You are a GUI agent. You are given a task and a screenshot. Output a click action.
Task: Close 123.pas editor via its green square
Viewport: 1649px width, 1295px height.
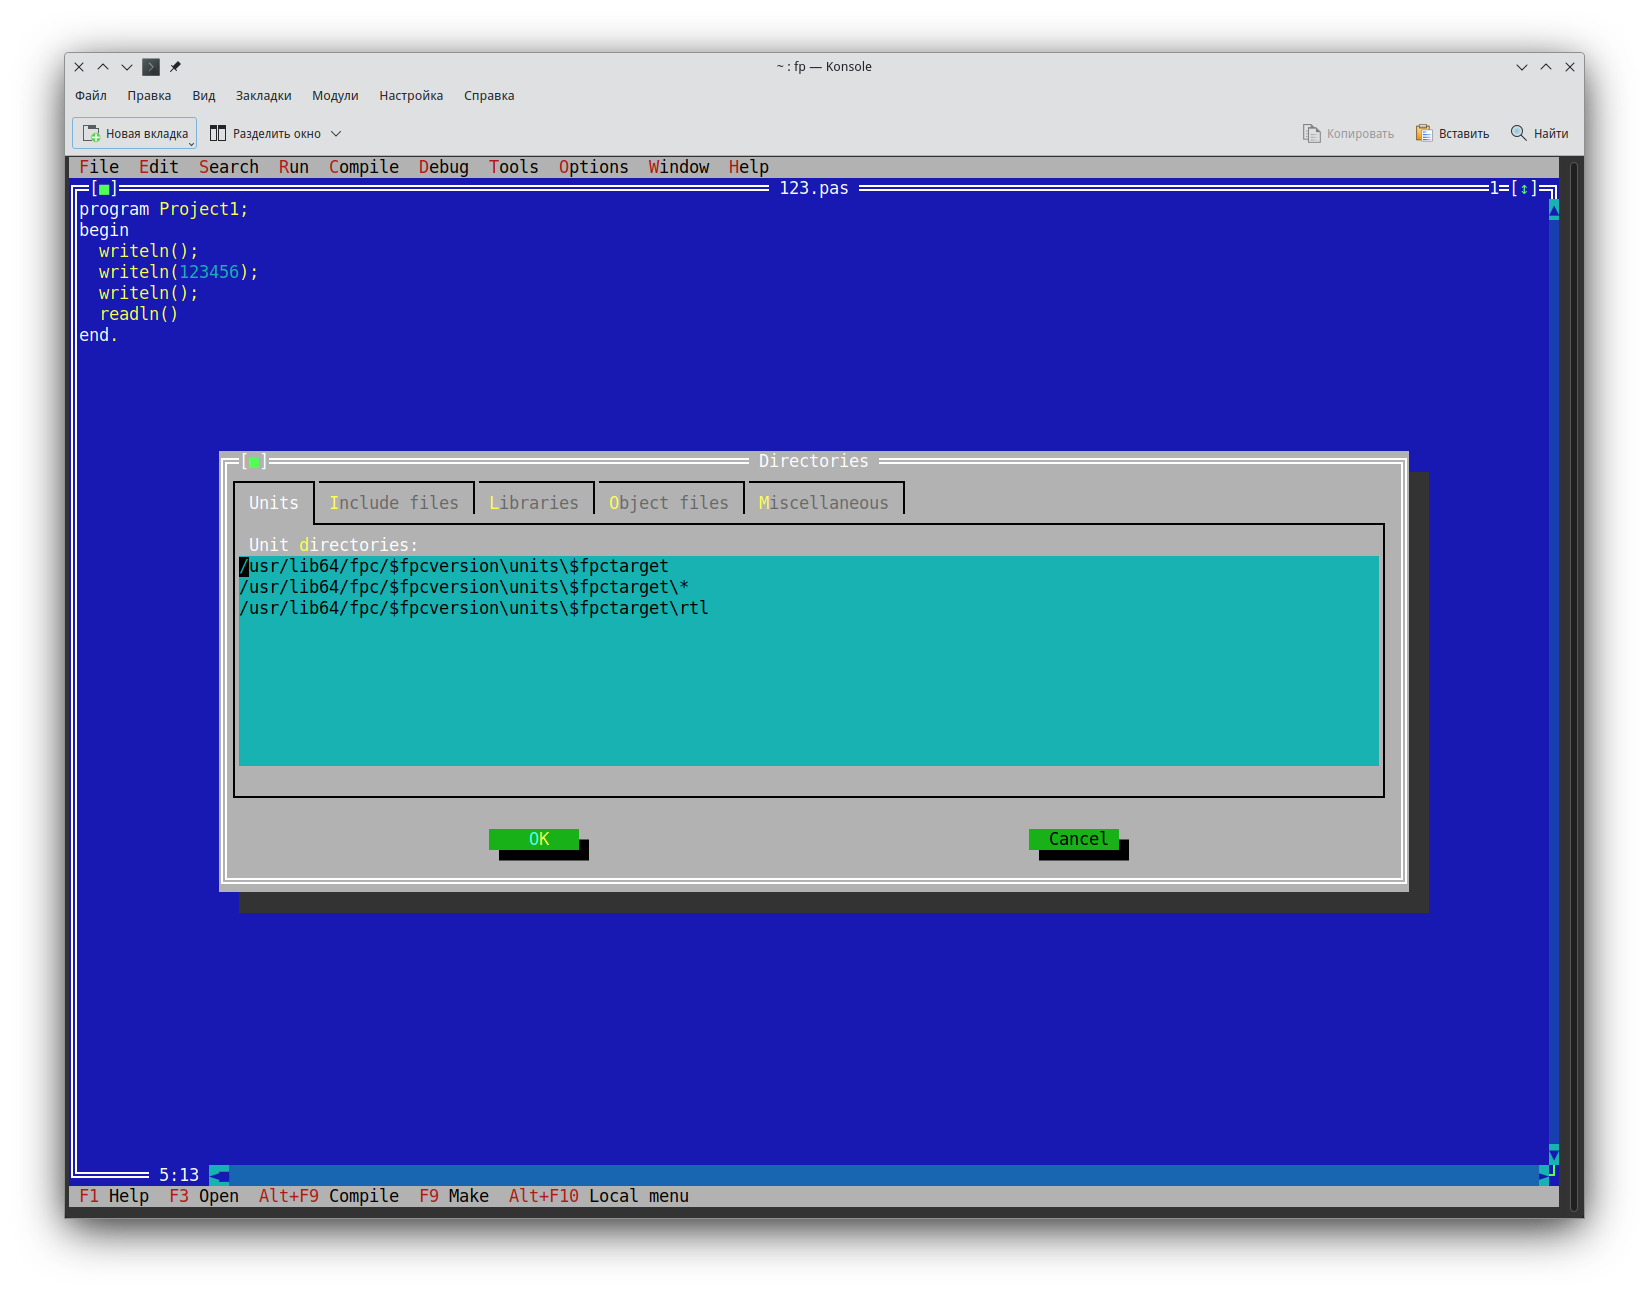pos(104,188)
